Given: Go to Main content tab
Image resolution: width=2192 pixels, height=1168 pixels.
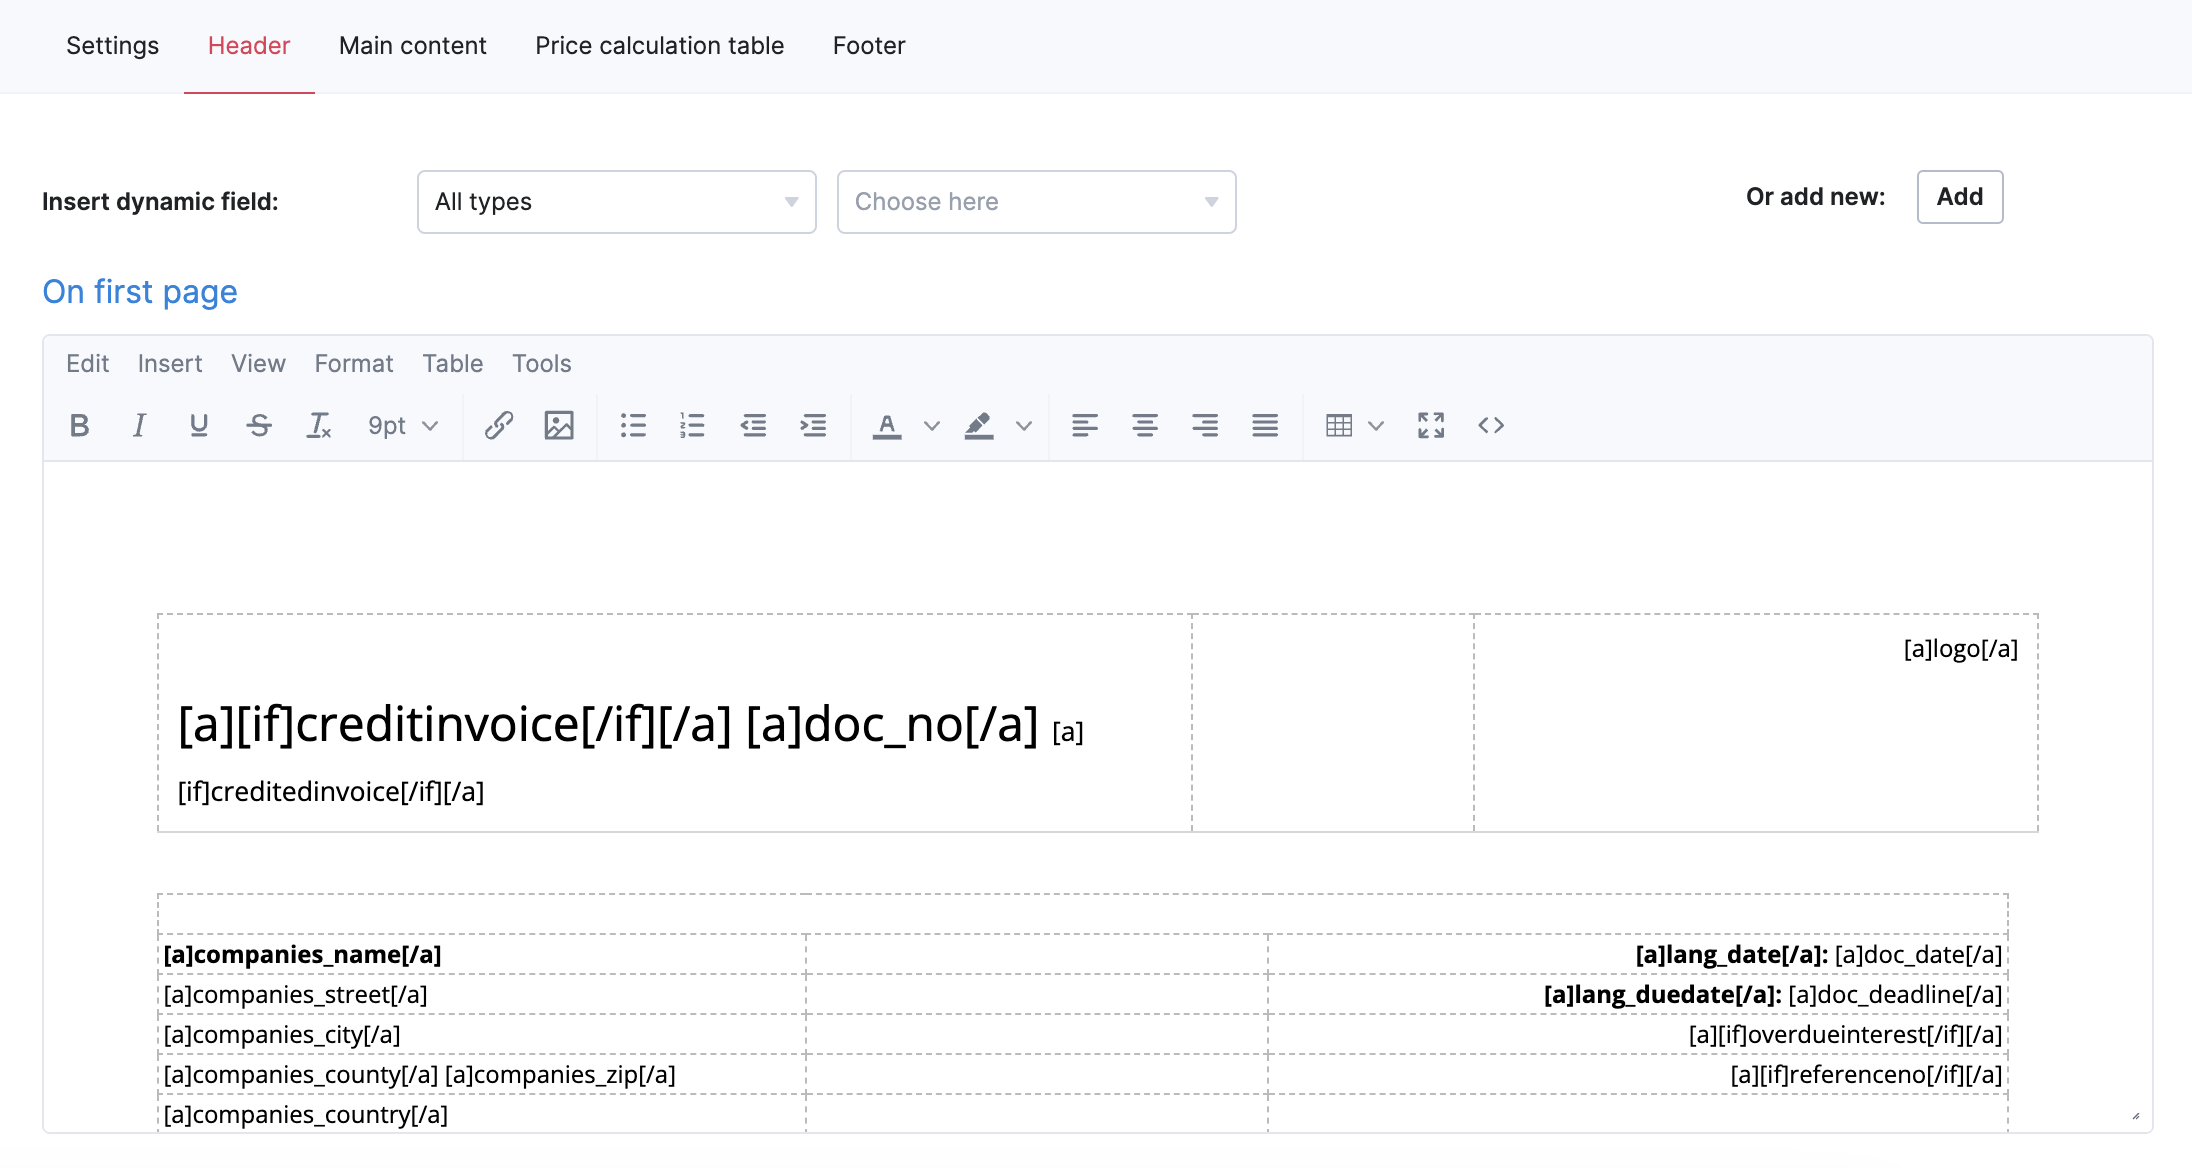Looking at the screenshot, I should [x=413, y=46].
